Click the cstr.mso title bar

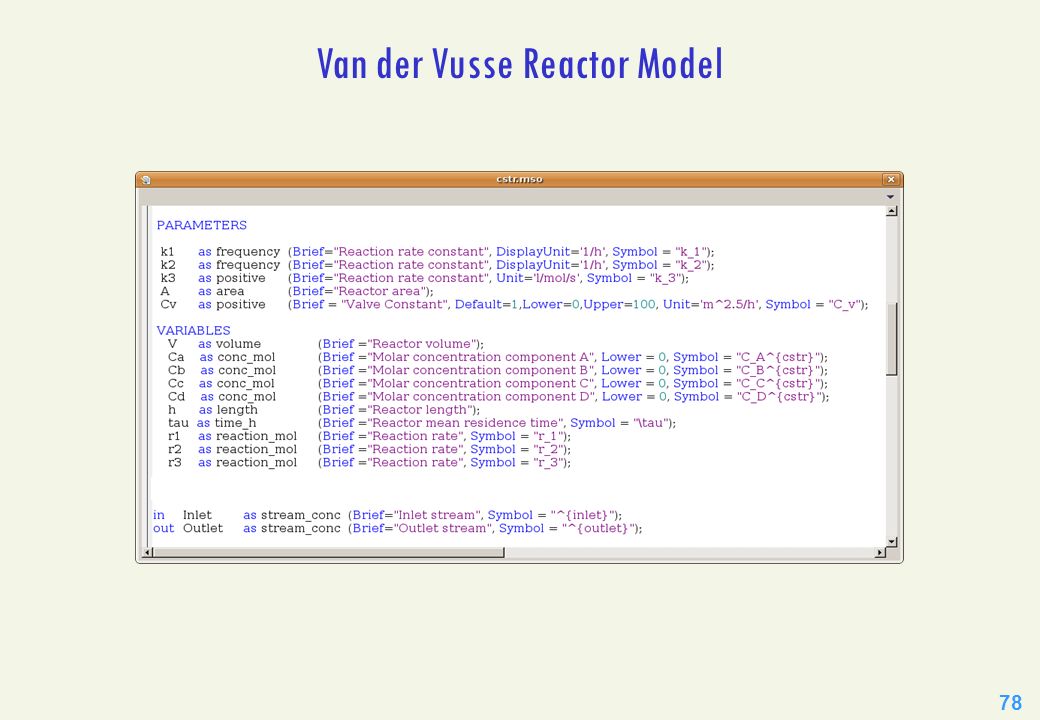point(519,180)
